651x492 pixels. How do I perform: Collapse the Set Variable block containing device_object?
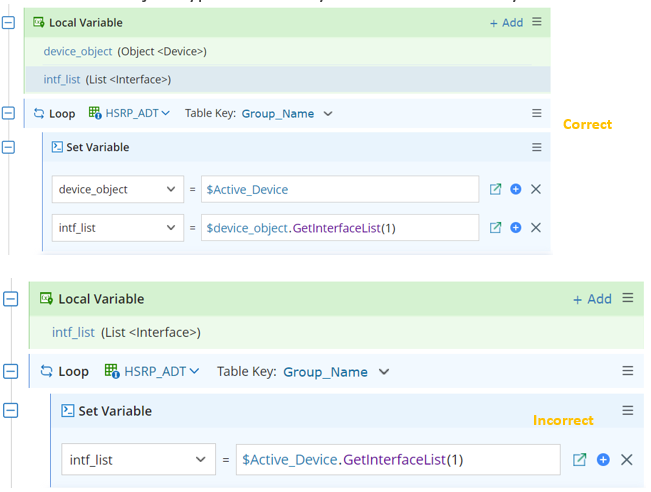coord(8,147)
